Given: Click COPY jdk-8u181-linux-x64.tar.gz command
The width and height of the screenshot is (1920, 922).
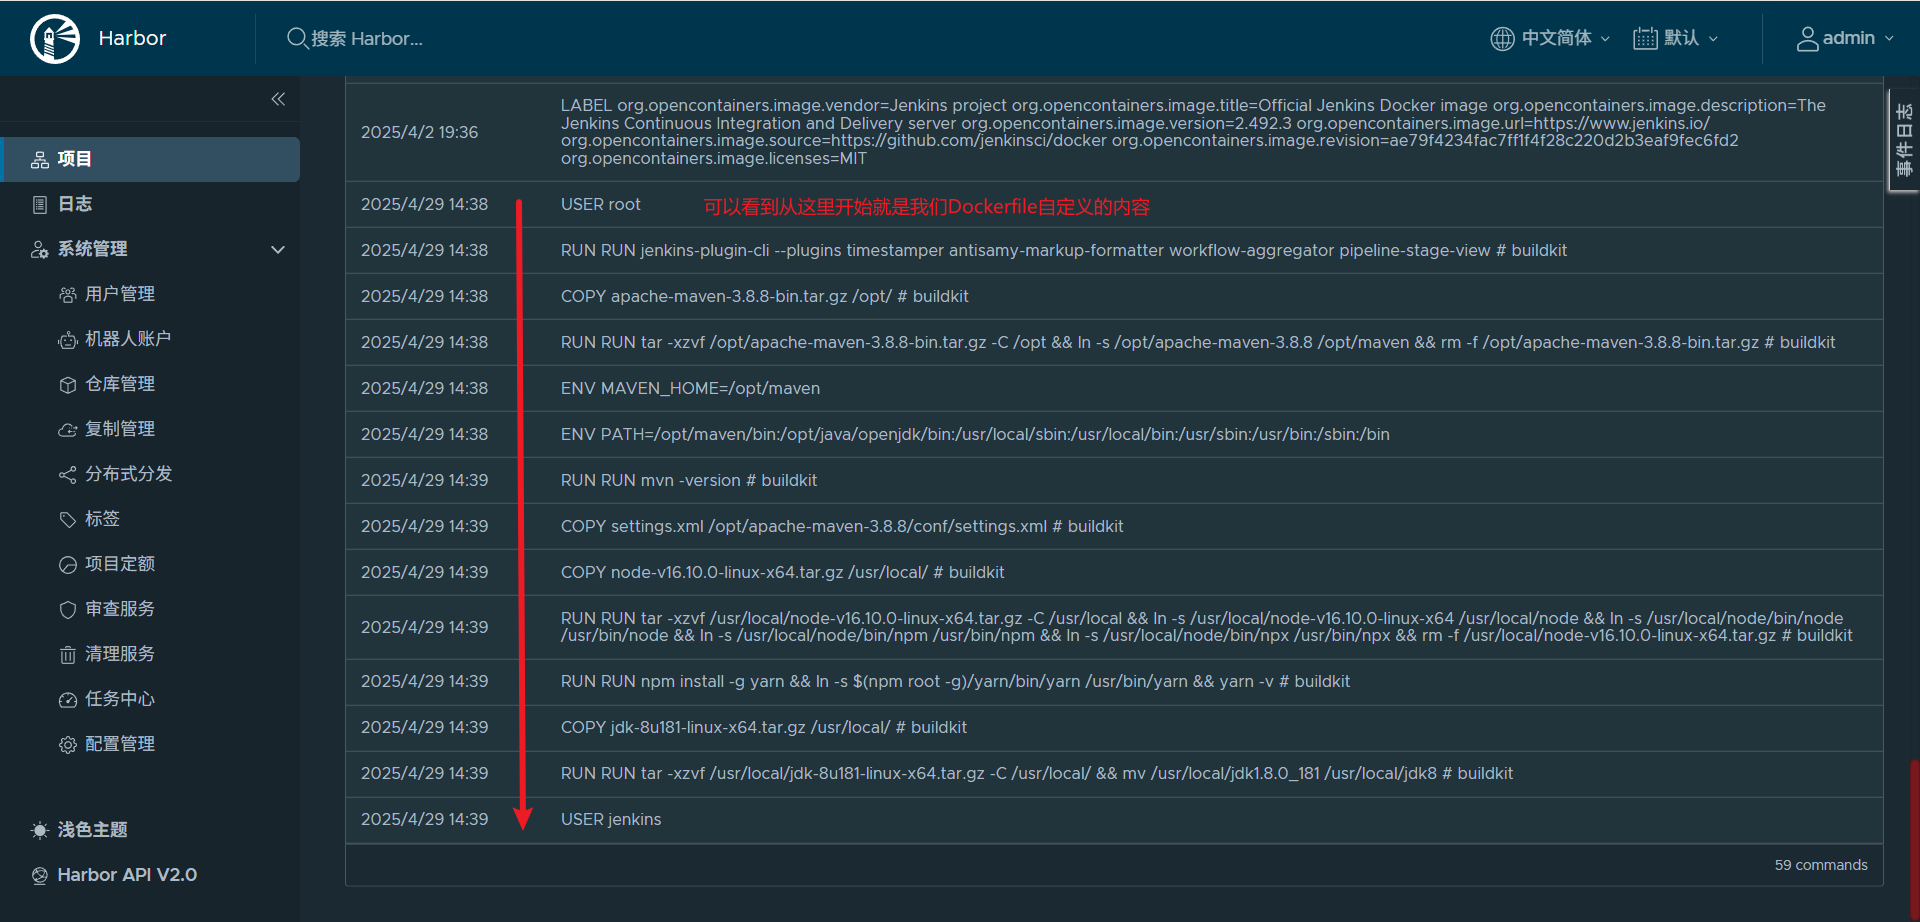Looking at the screenshot, I should click(x=763, y=727).
